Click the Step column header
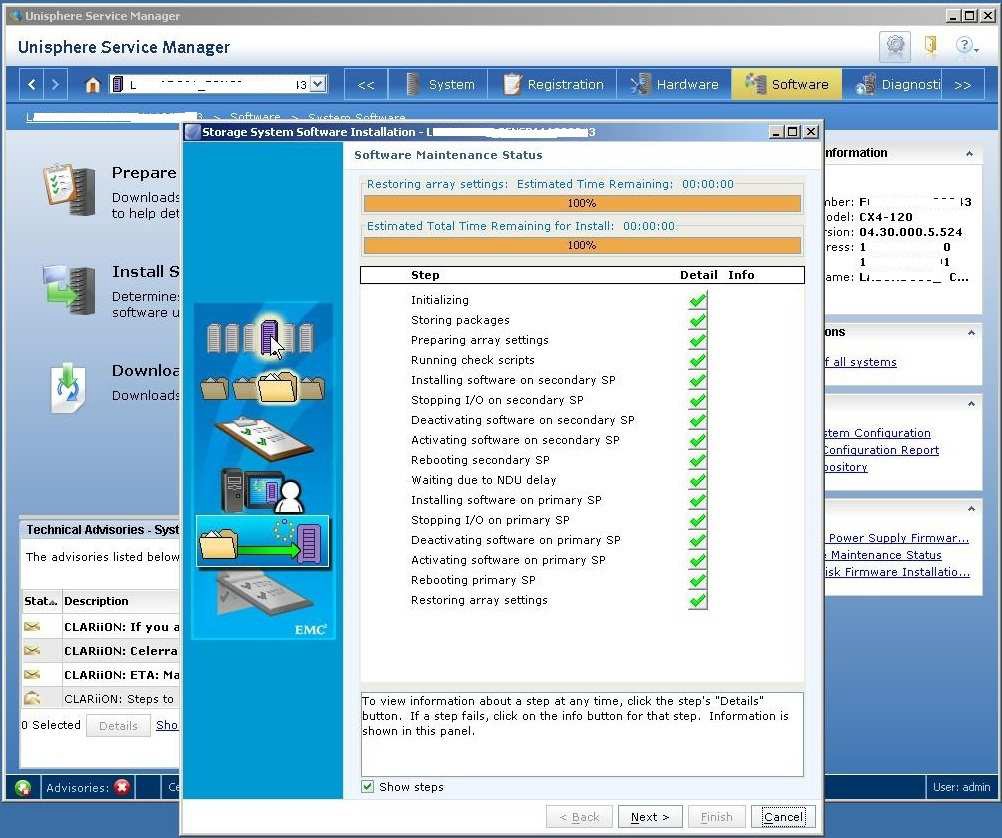Screen dimensions: 1002x838 coord(425,275)
